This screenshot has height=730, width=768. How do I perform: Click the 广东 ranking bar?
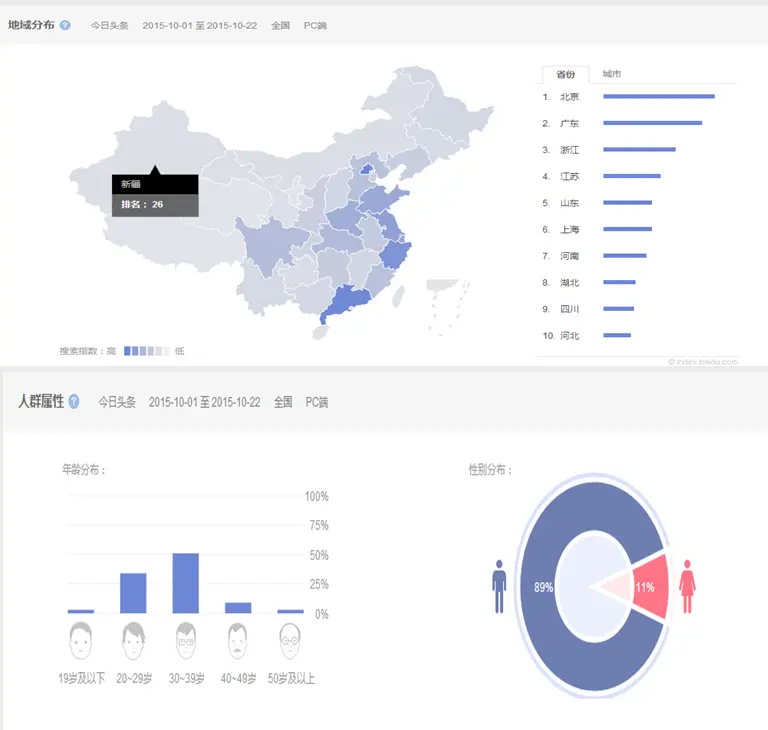pyautogui.click(x=652, y=123)
